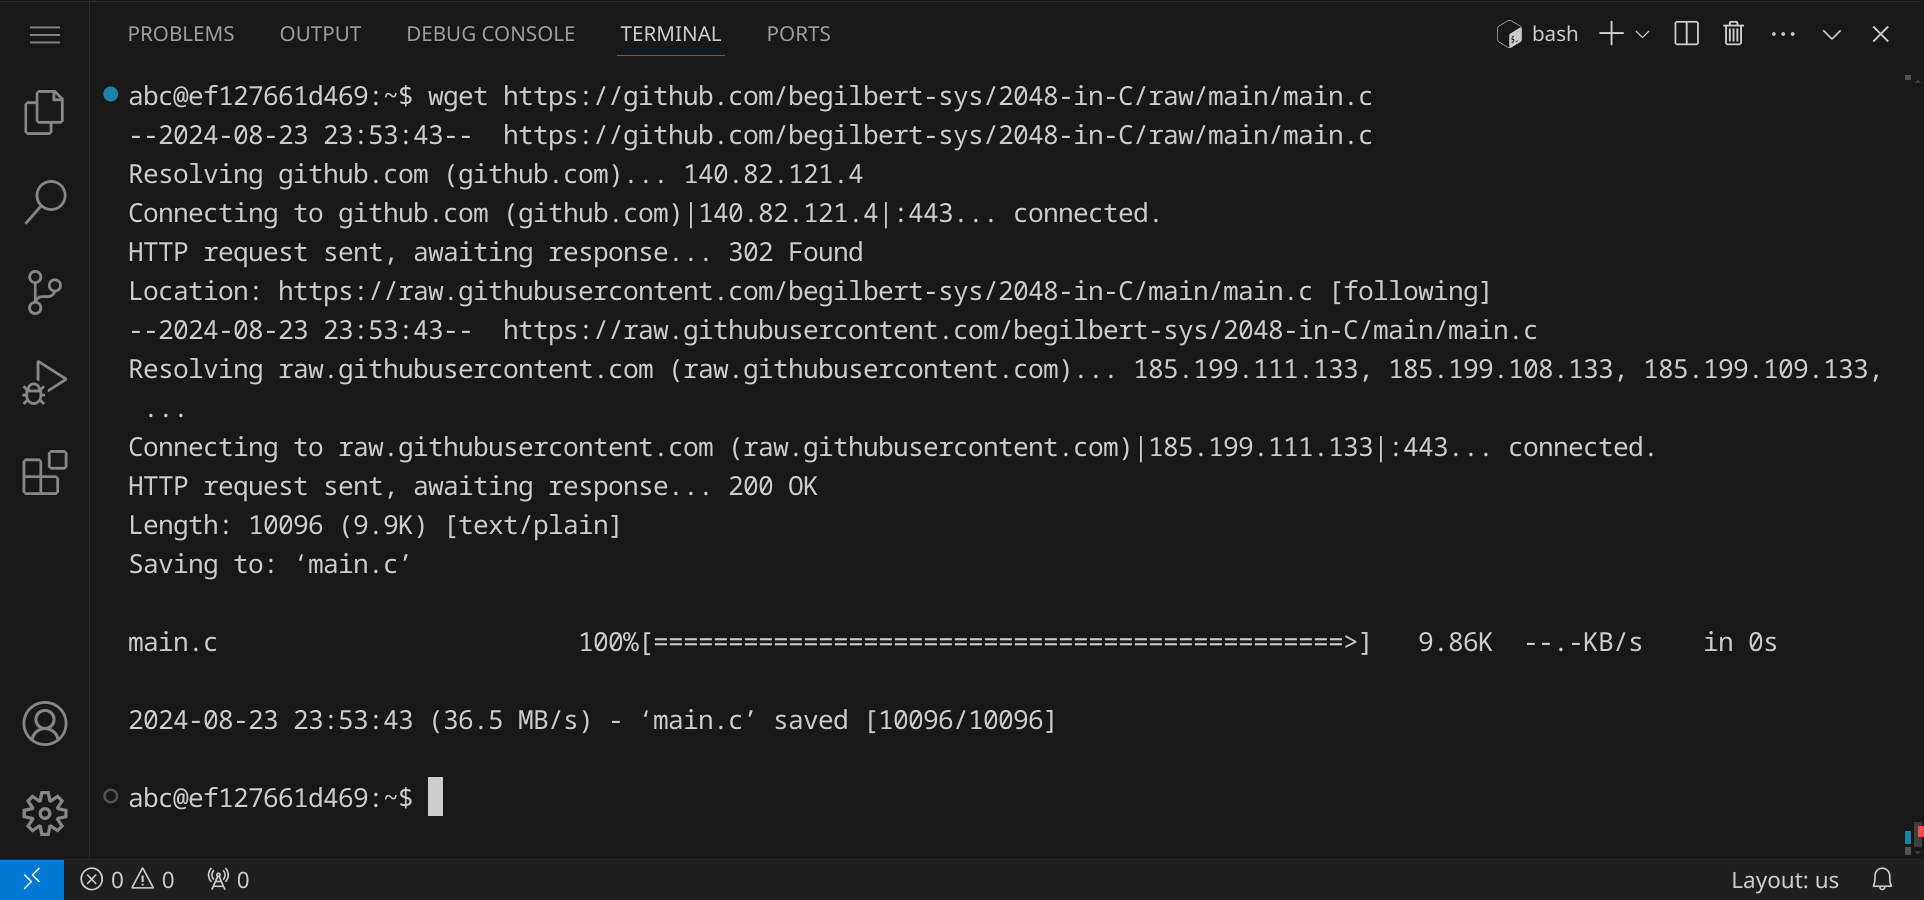
Task: Open the Manage gear menu
Action: [44, 814]
